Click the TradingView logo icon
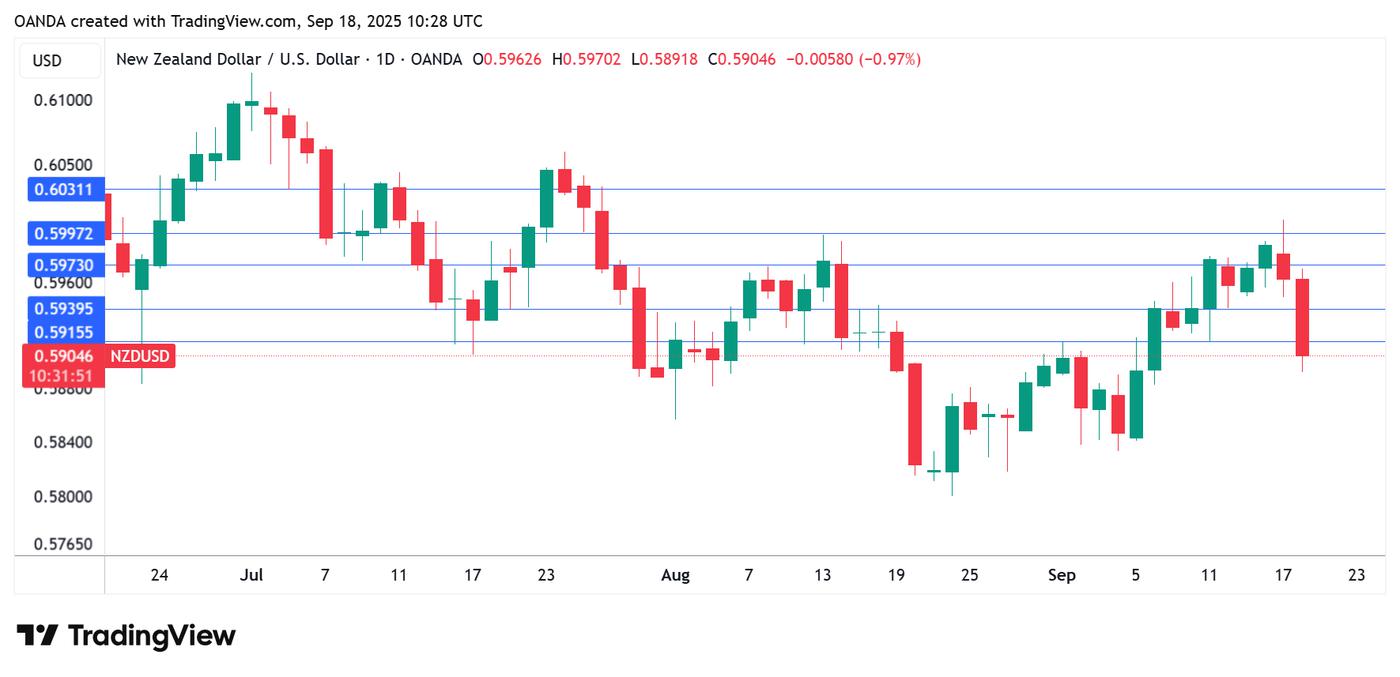This screenshot has width=1400, height=677. 37,636
